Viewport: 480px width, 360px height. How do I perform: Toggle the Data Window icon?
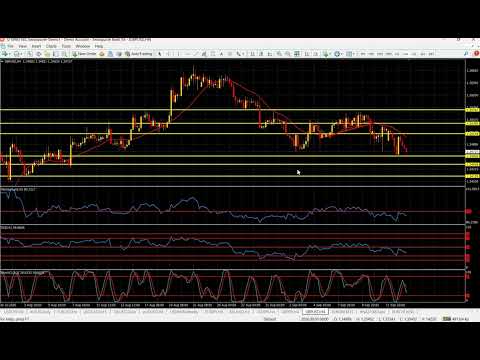click(x=39, y=54)
